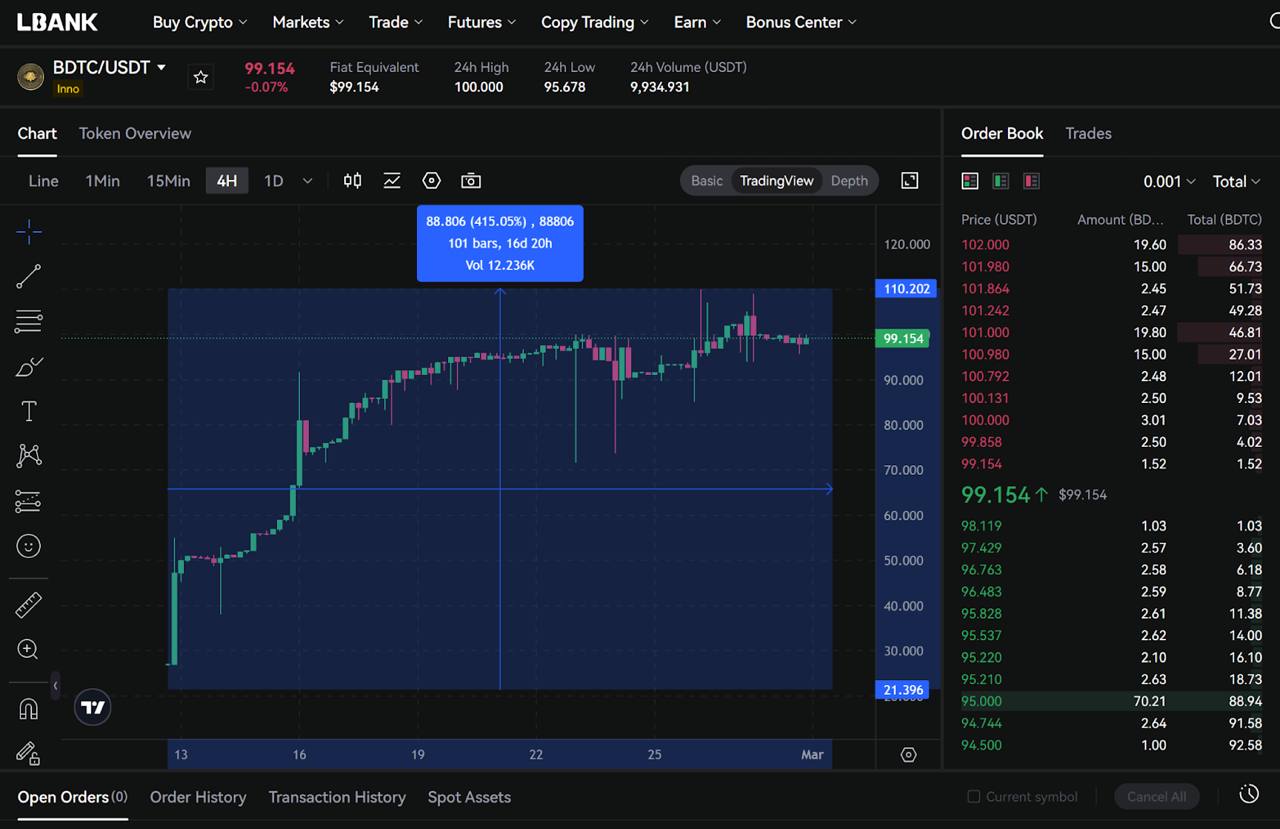Toggle the magnet snapping mode
The width and height of the screenshot is (1280, 829).
tap(29, 709)
